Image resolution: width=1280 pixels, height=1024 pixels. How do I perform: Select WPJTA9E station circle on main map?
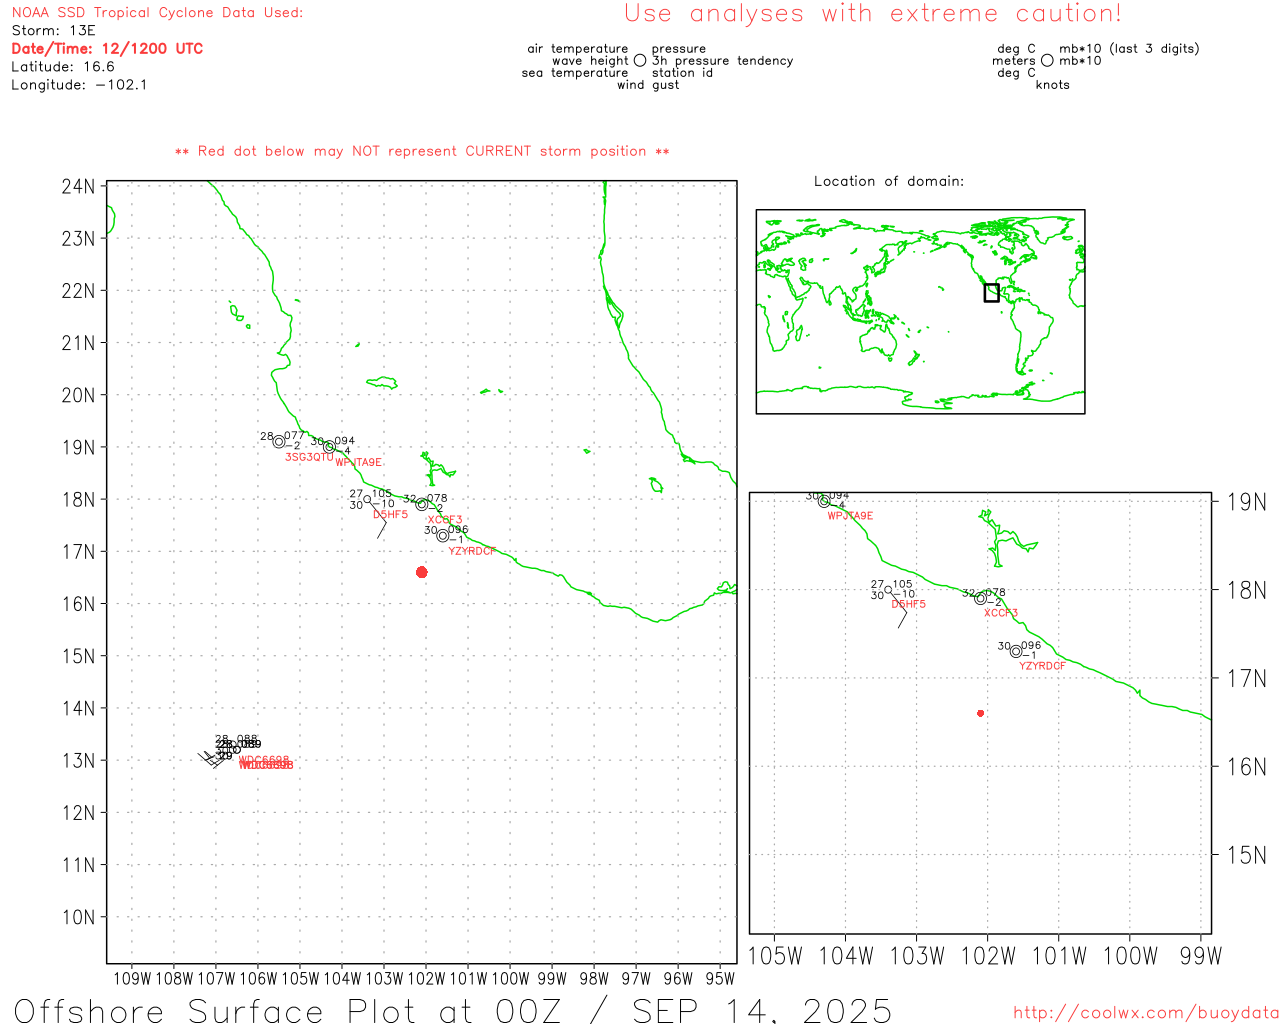pyautogui.click(x=329, y=447)
